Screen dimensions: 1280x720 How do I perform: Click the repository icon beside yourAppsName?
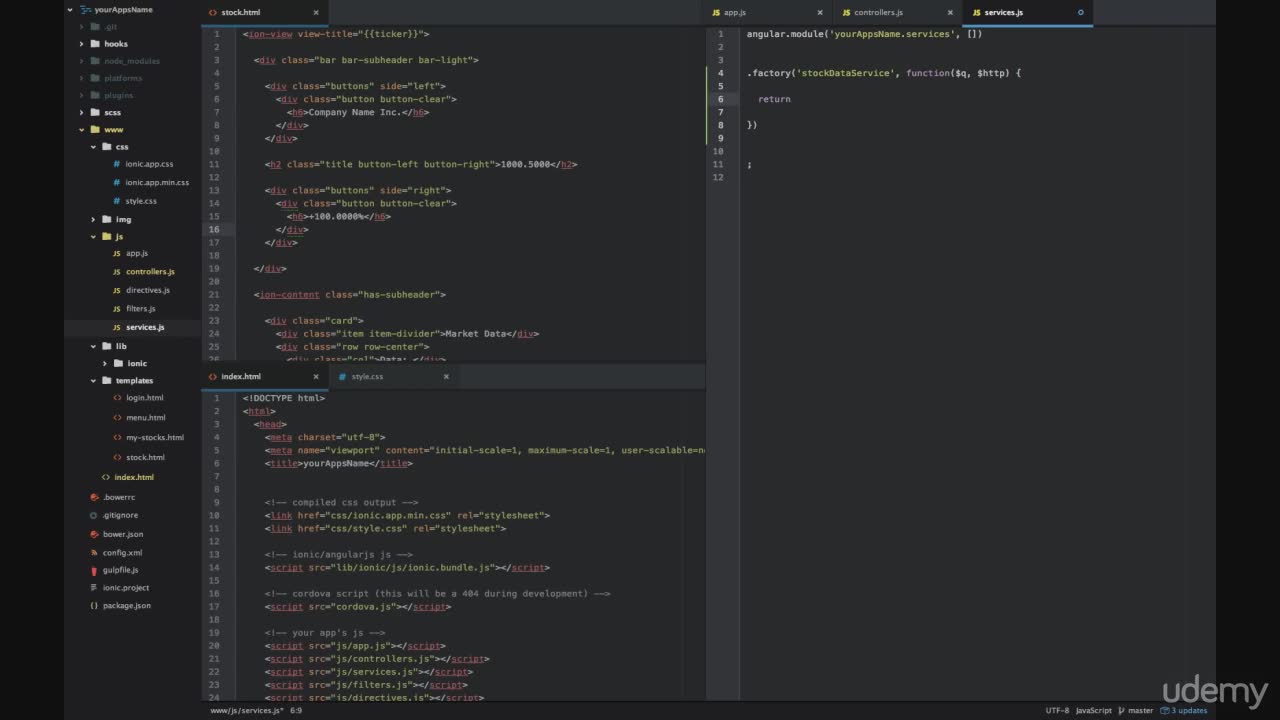[84, 9]
